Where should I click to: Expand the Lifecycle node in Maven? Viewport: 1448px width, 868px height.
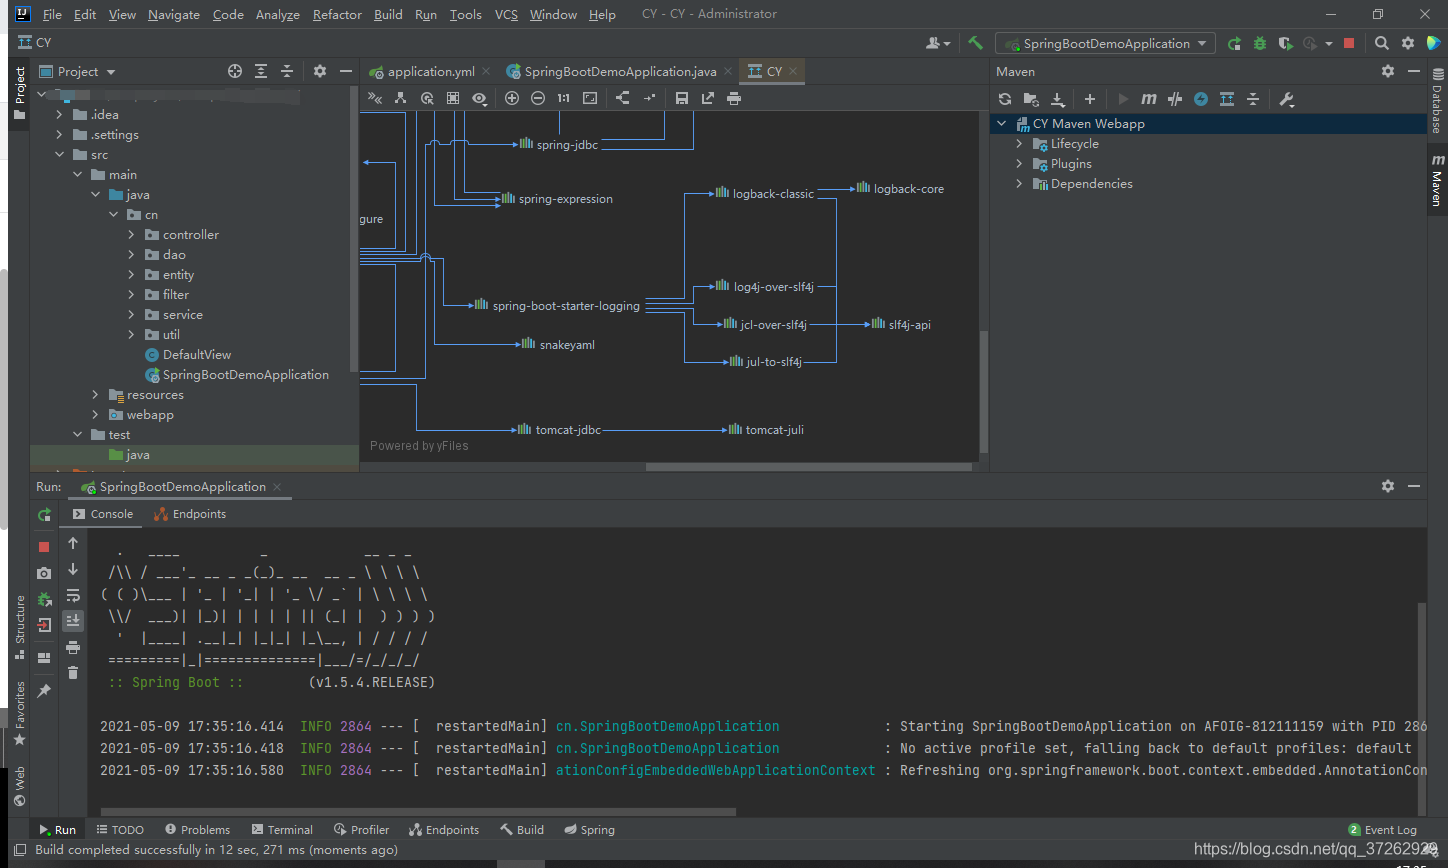(x=1019, y=144)
